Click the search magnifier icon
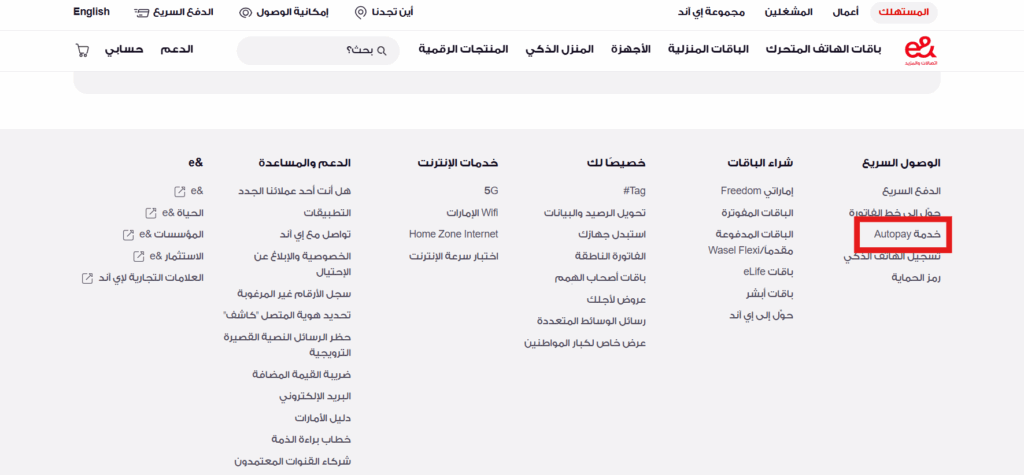This screenshot has height=475, width=1024. tap(383, 50)
